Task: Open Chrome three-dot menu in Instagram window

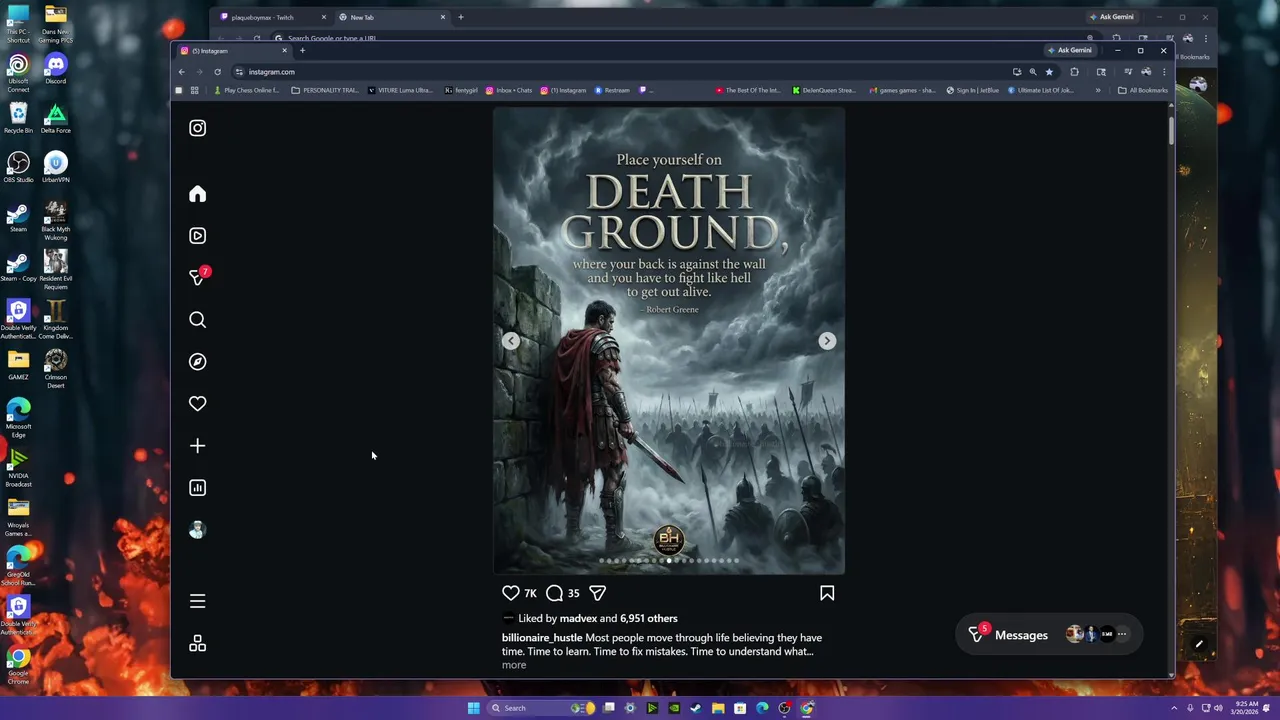Action: click(1164, 72)
